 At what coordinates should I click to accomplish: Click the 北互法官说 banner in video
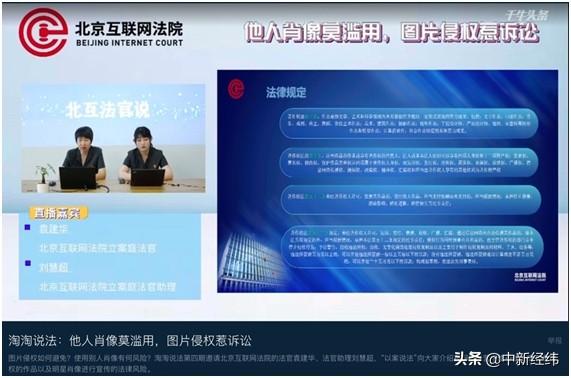coord(107,110)
